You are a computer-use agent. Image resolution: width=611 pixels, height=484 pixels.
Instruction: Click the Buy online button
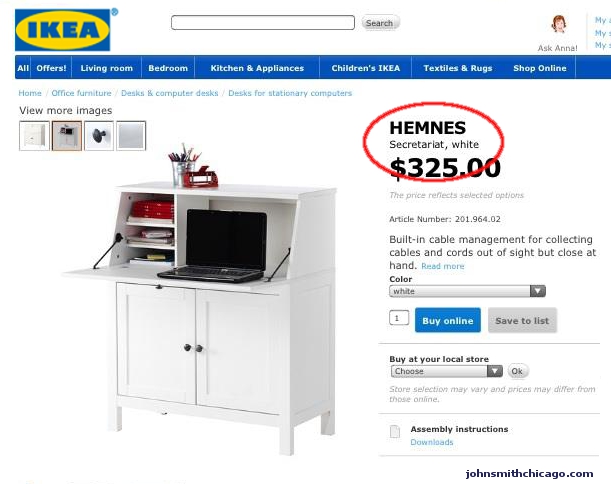[x=448, y=320]
